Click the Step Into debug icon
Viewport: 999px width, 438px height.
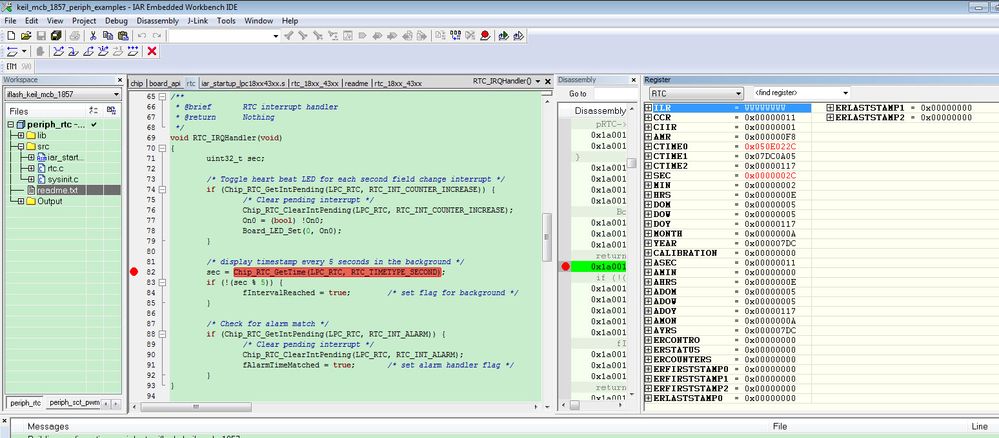(73, 51)
